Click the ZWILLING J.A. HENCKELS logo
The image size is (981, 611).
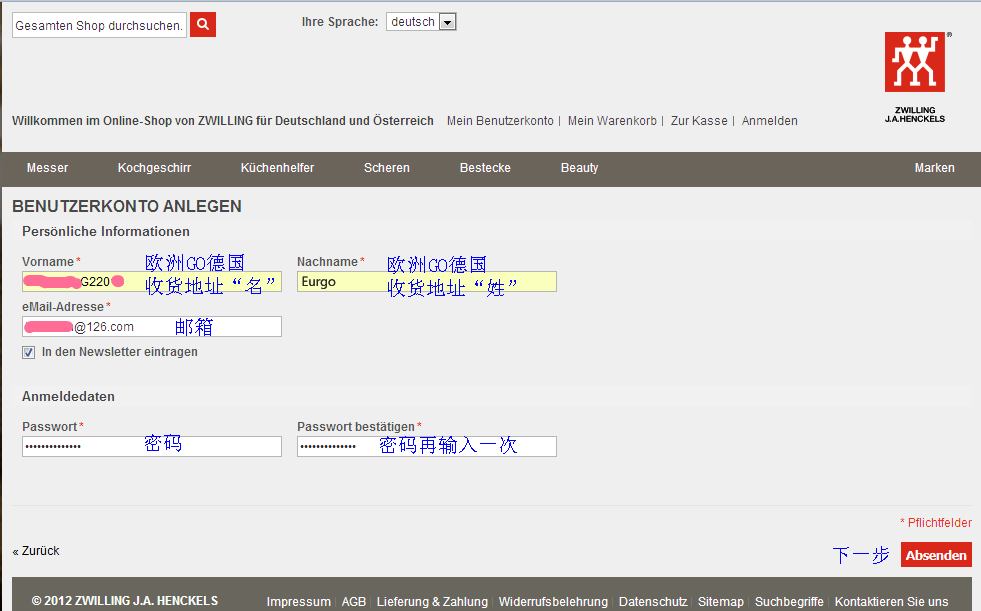(x=914, y=77)
